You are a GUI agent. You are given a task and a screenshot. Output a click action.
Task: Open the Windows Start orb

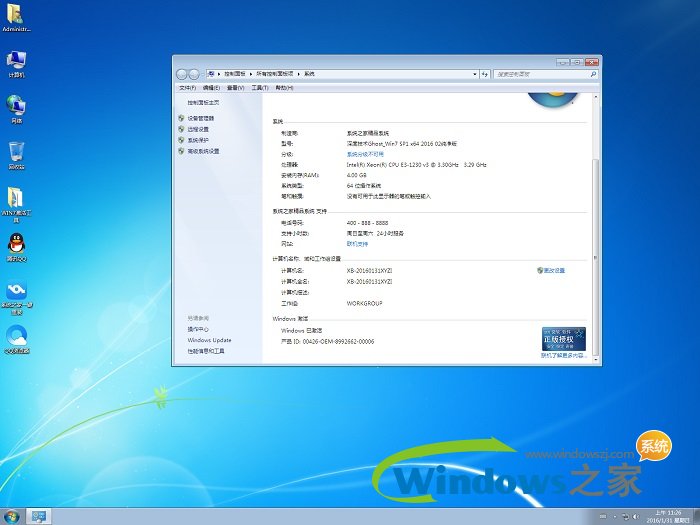click(x=11, y=517)
